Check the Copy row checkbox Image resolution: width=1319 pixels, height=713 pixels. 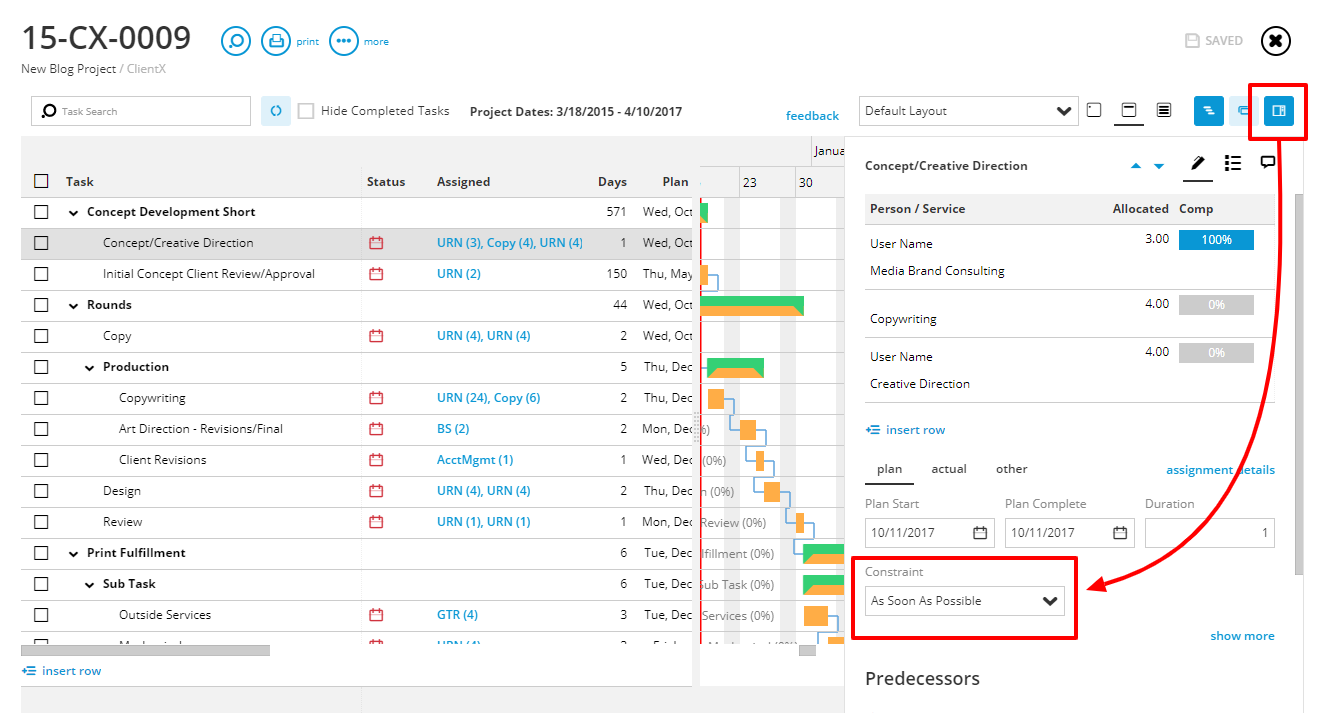[41, 336]
